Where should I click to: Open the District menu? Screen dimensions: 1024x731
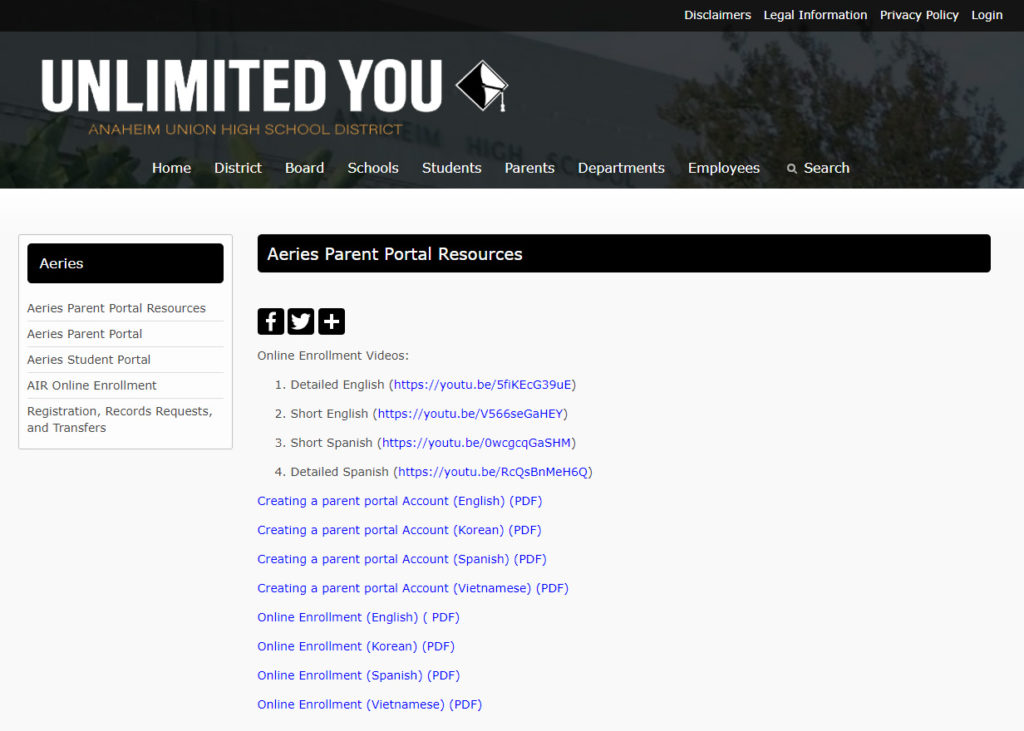(238, 168)
